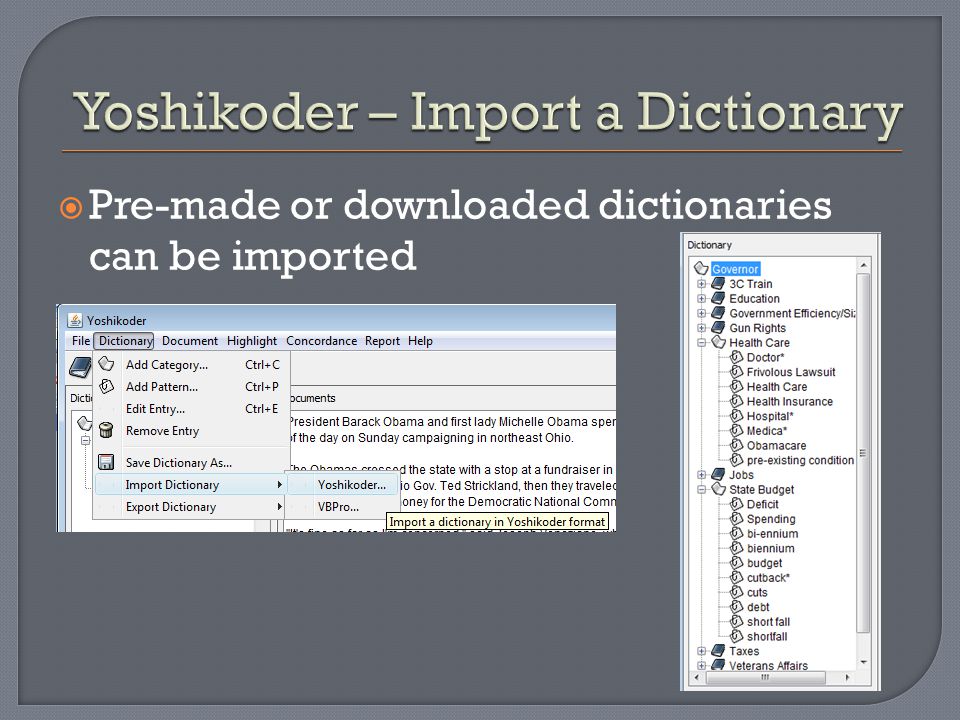The width and height of the screenshot is (960, 720).
Task: Choose Save Dictionary As... entry
Action: tap(192, 463)
